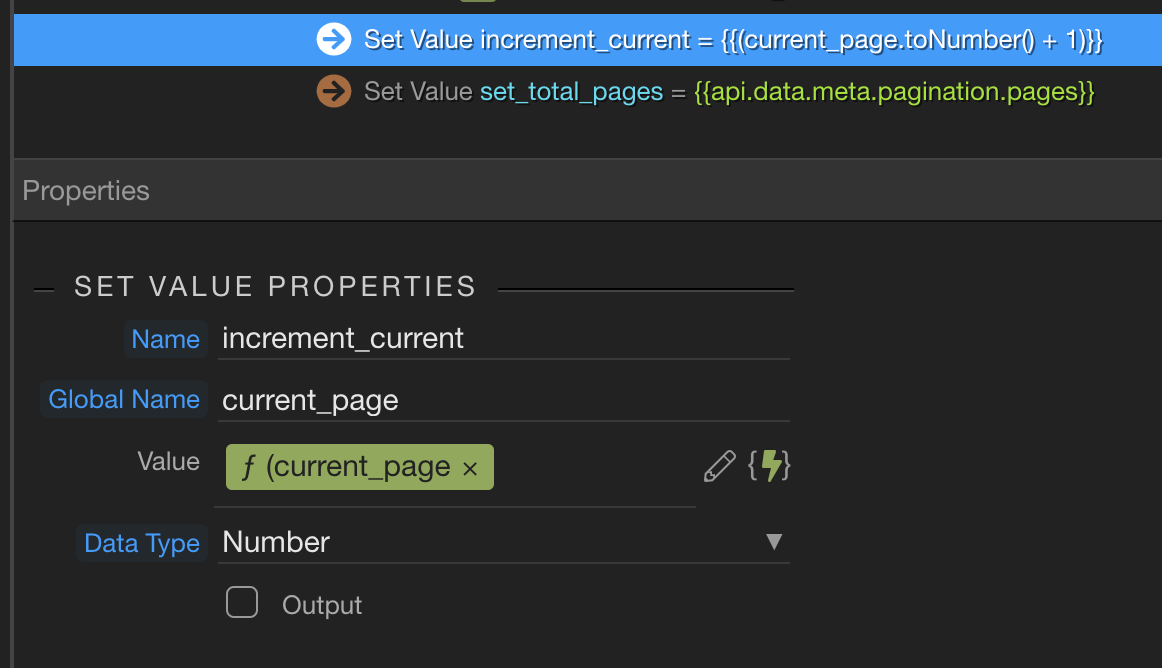Select the set_total_pages step name
The image size is (1162, 668).
coord(571,92)
